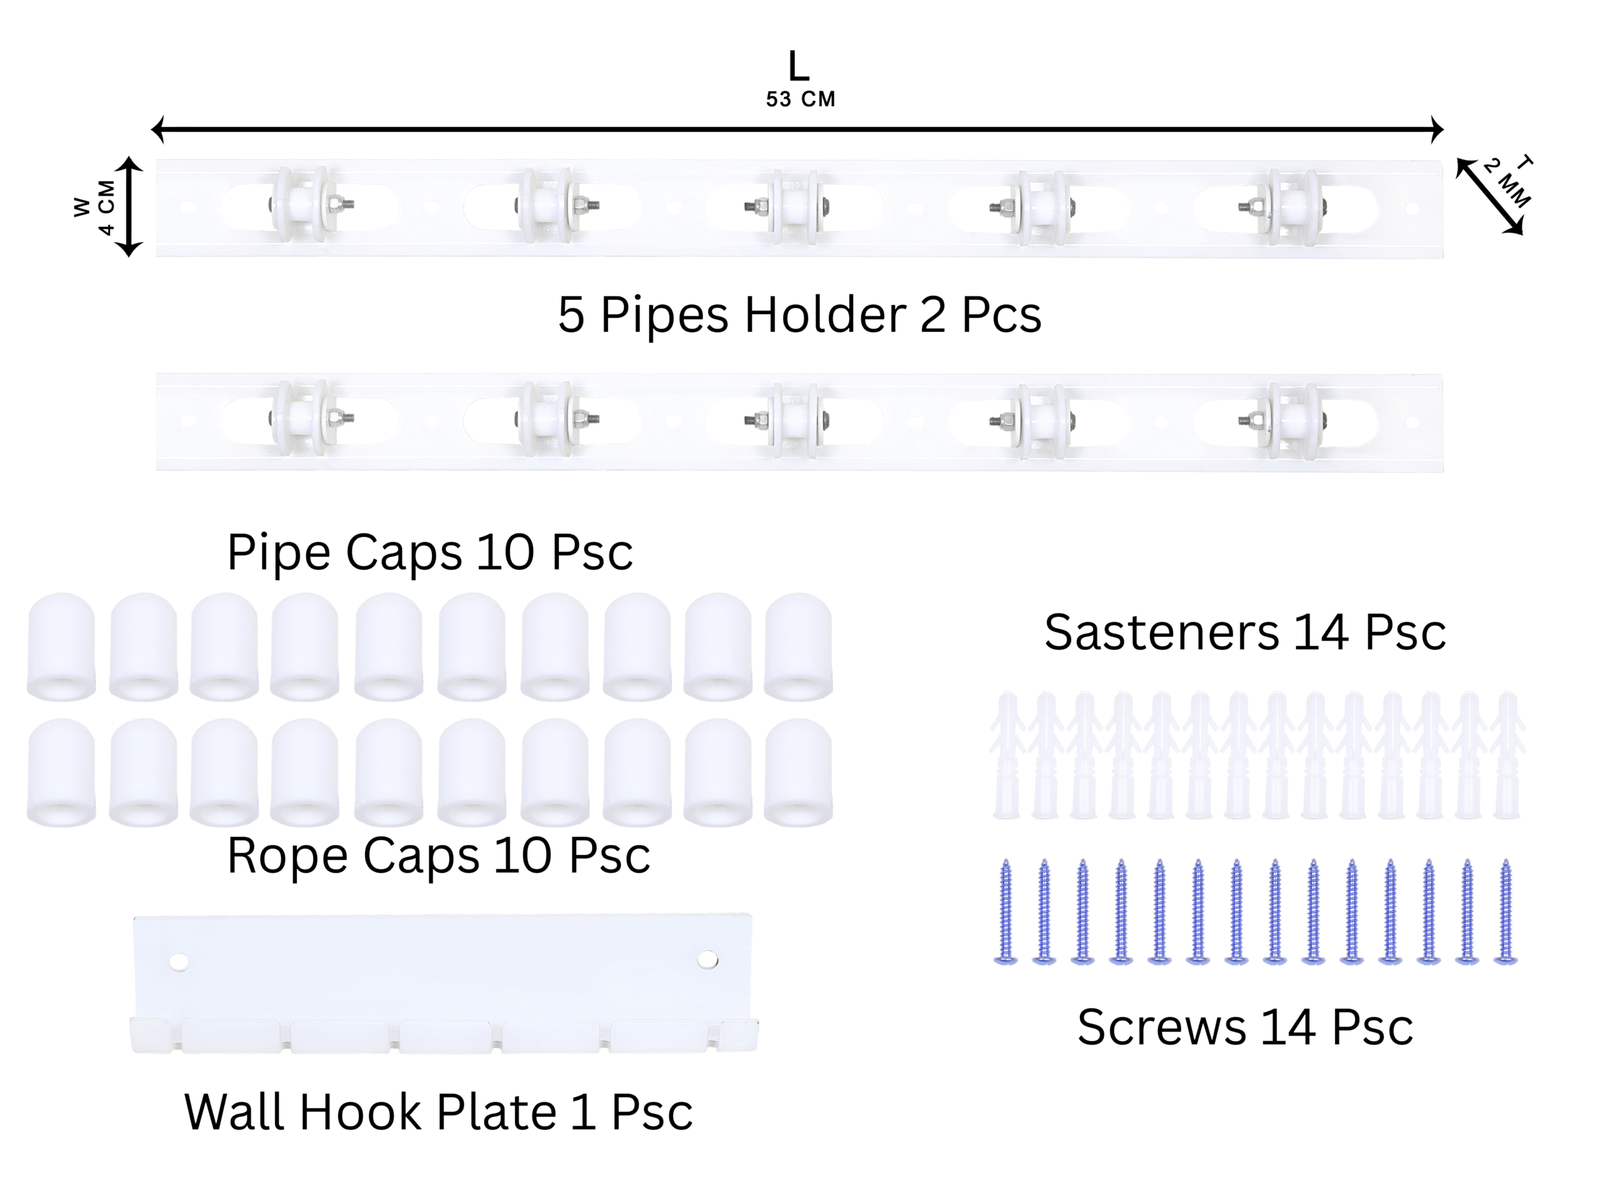The image size is (1600, 1200).
Task: Click the "53 CM" length measurement text
Action: [x=800, y=99]
